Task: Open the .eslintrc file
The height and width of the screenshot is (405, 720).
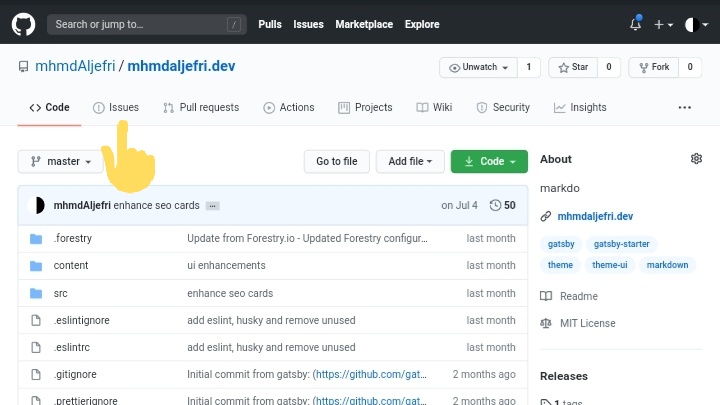Action: tap(71, 348)
